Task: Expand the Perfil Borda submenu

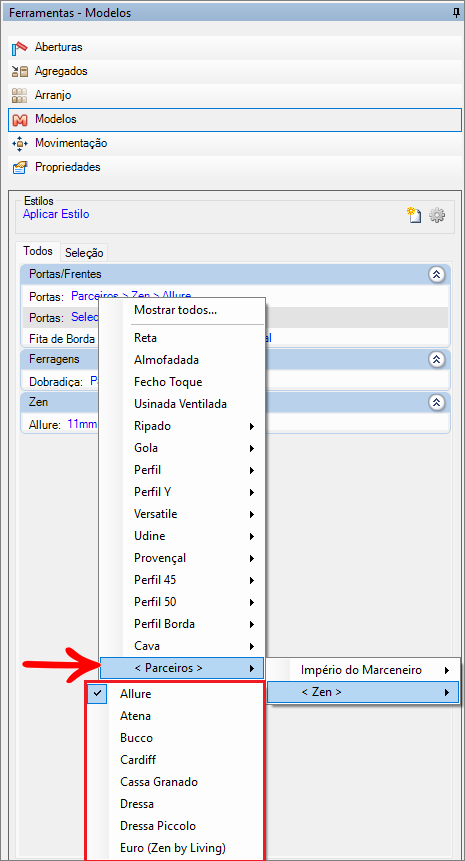Action: [x=182, y=624]
